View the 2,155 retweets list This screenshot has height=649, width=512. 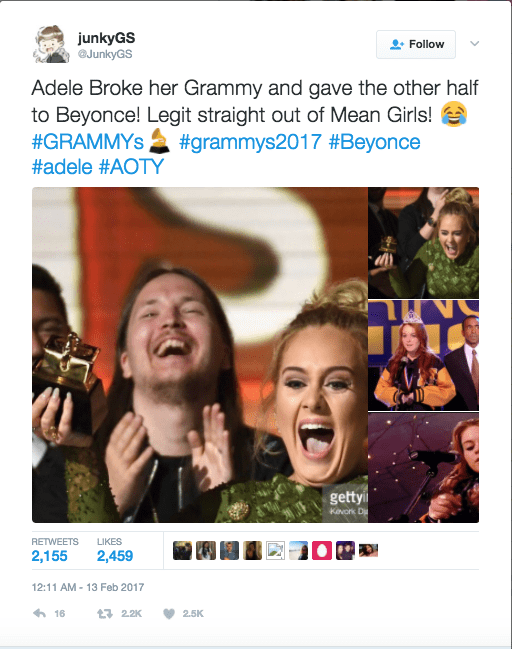(x=55, y=550)
